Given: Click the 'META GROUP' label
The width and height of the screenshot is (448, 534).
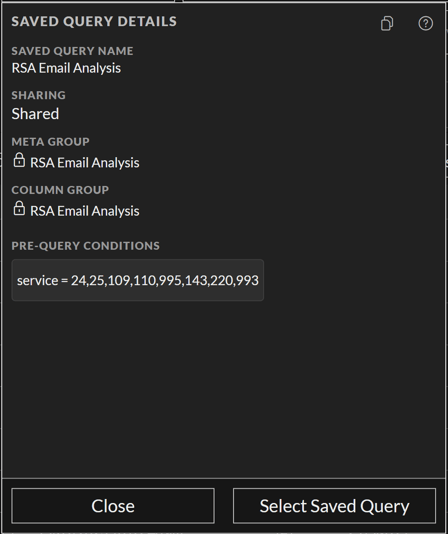Looking at the screenshot, I should (50, 142).
